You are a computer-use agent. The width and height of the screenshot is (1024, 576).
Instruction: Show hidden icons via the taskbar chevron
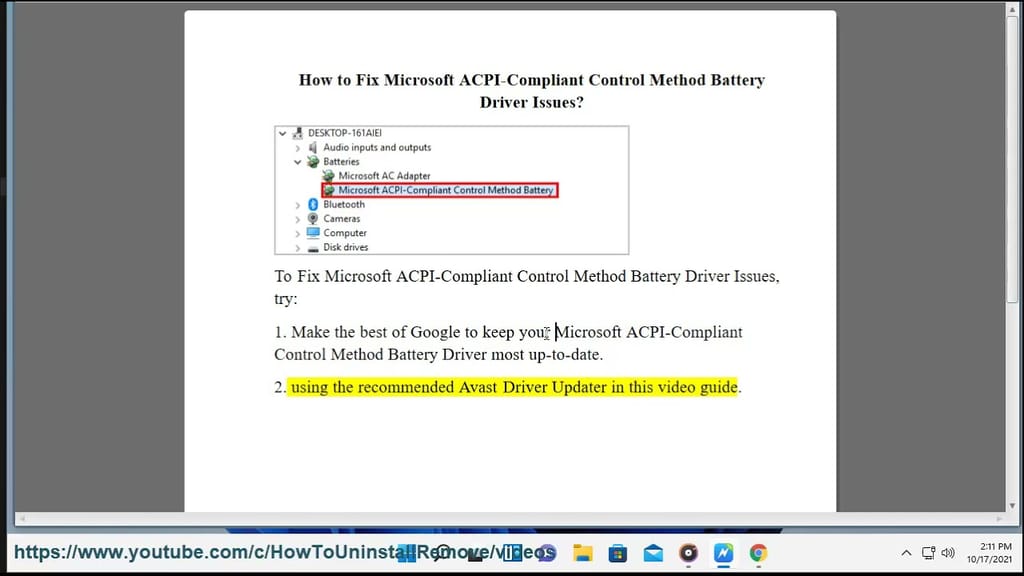[x=904, y=552]
